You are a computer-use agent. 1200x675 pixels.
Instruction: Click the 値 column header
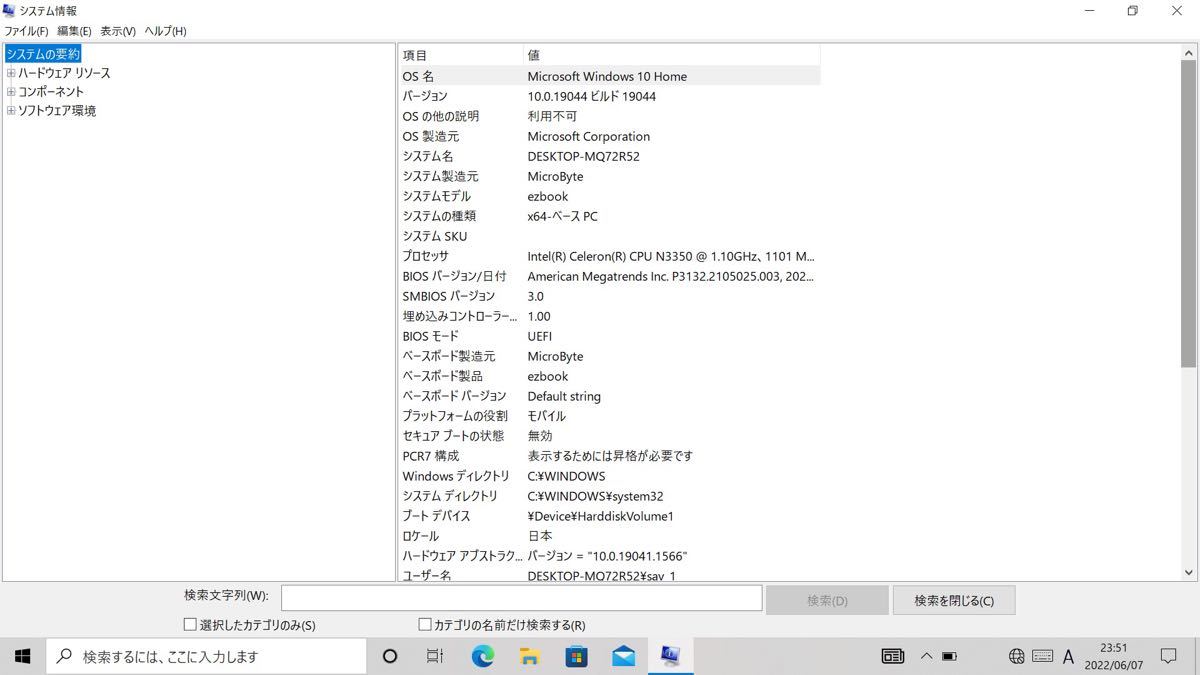pos(671,55)
